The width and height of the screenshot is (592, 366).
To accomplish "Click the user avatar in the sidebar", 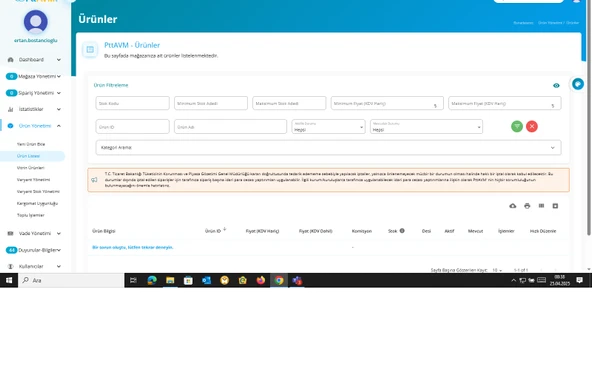I will coord(36,22).
